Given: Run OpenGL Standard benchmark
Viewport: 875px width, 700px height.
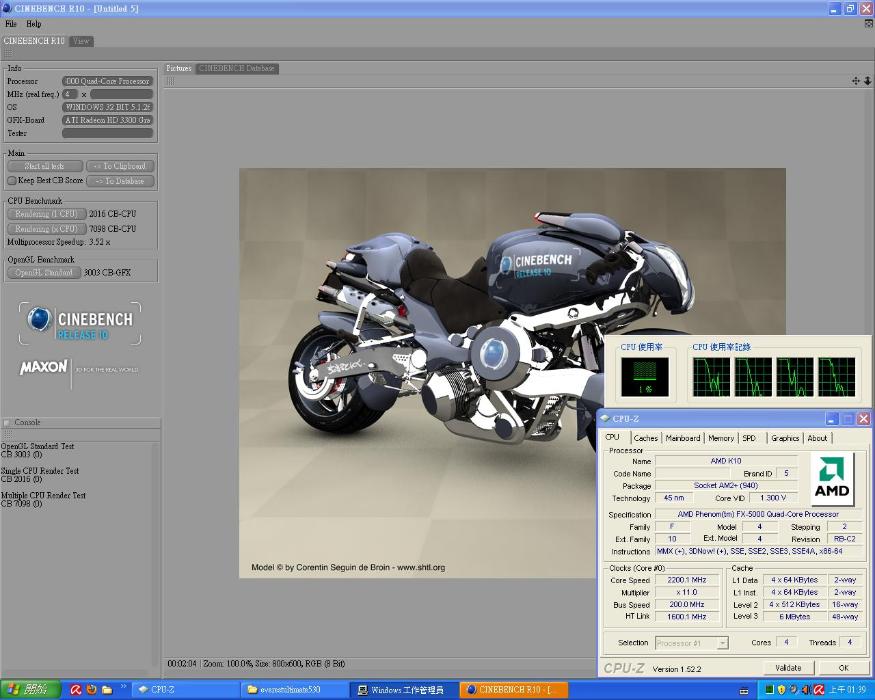Looking at the screenshot, I should click(x=44, y=272).
